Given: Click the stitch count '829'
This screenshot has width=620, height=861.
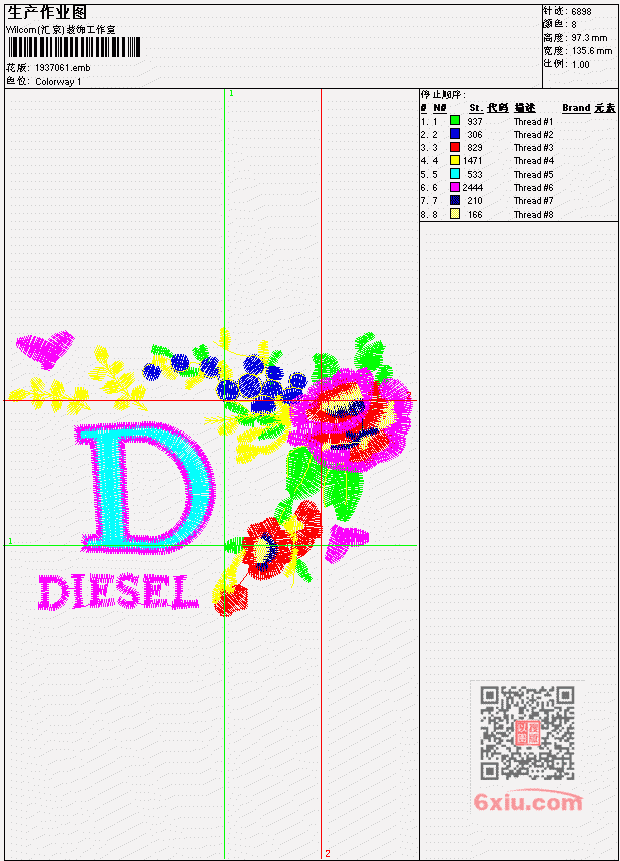Looking at the screenshot, I should tap(474, 148).
